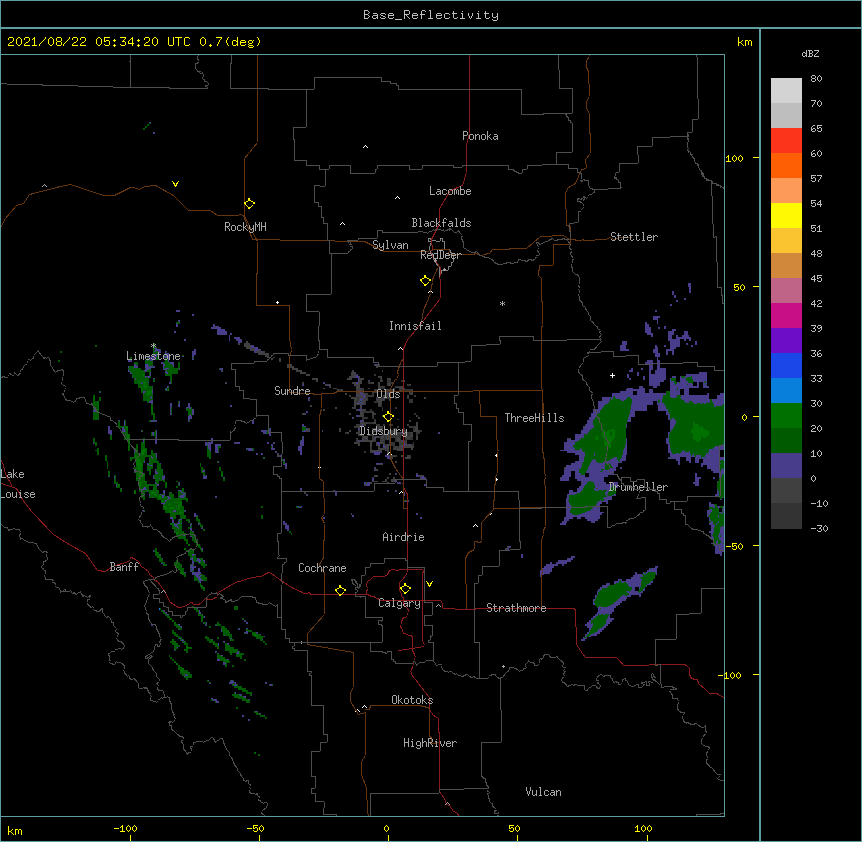
Task: Click the Limestone label
Action: [x=153, y=356]
